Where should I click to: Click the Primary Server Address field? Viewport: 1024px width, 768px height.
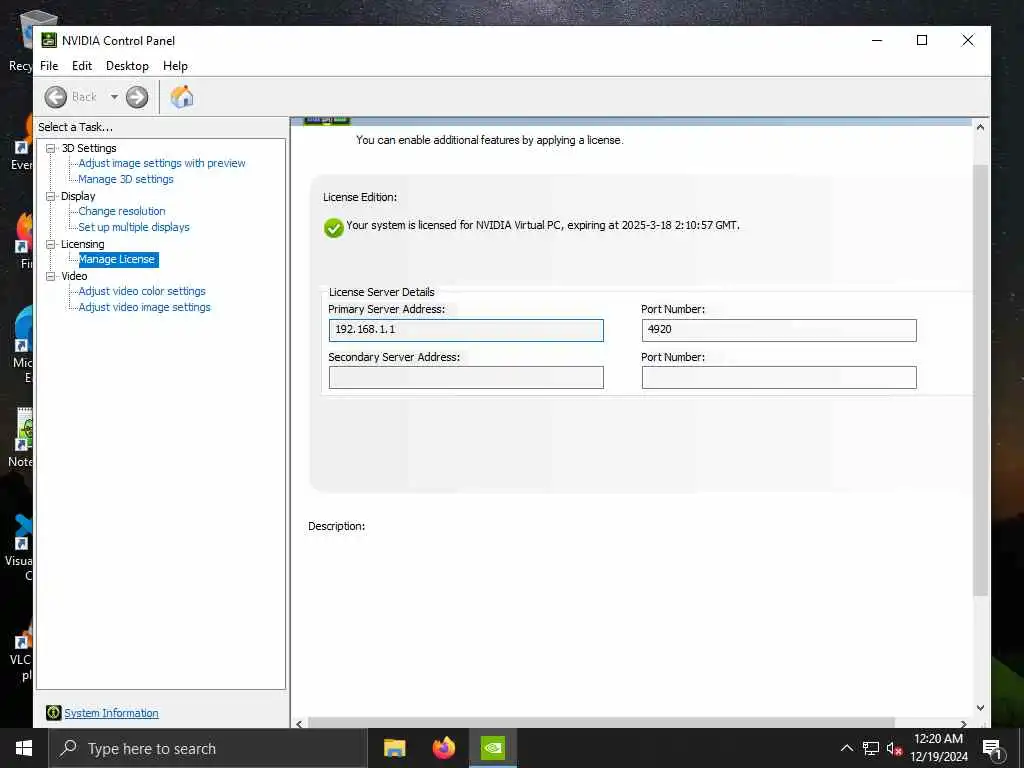click(x=466, y=330)
